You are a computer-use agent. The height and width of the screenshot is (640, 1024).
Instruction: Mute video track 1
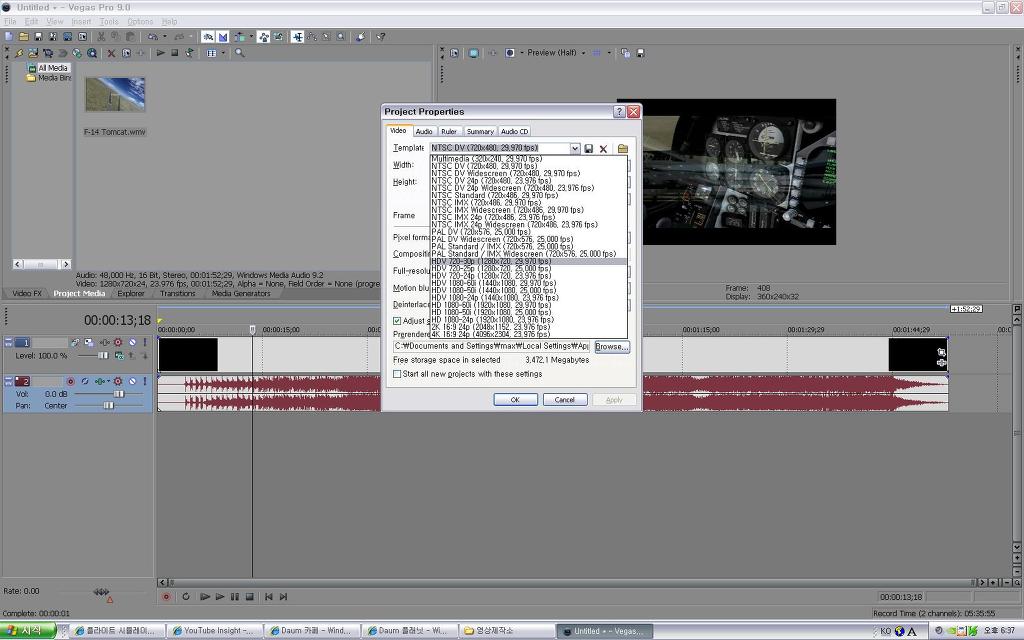pos(132,343)
